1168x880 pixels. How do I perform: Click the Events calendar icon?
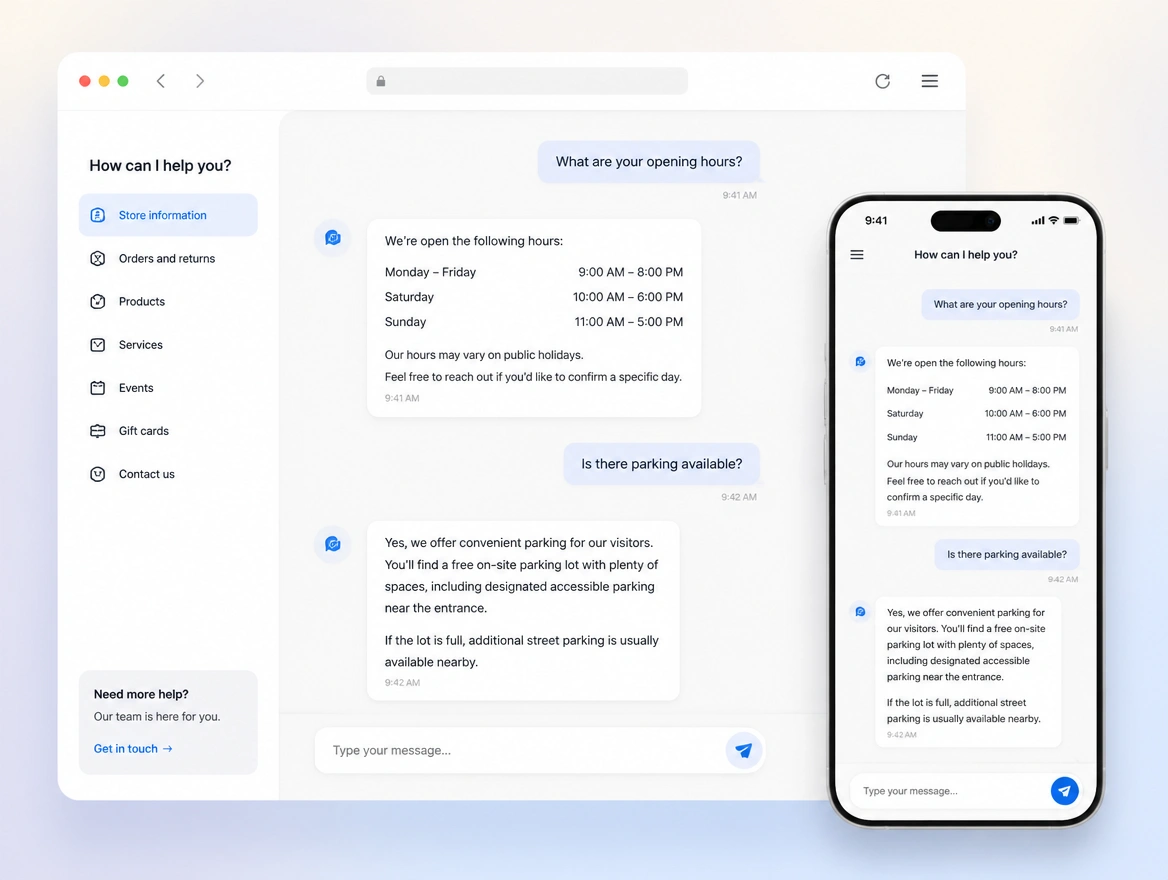click(x=98, y=388)
